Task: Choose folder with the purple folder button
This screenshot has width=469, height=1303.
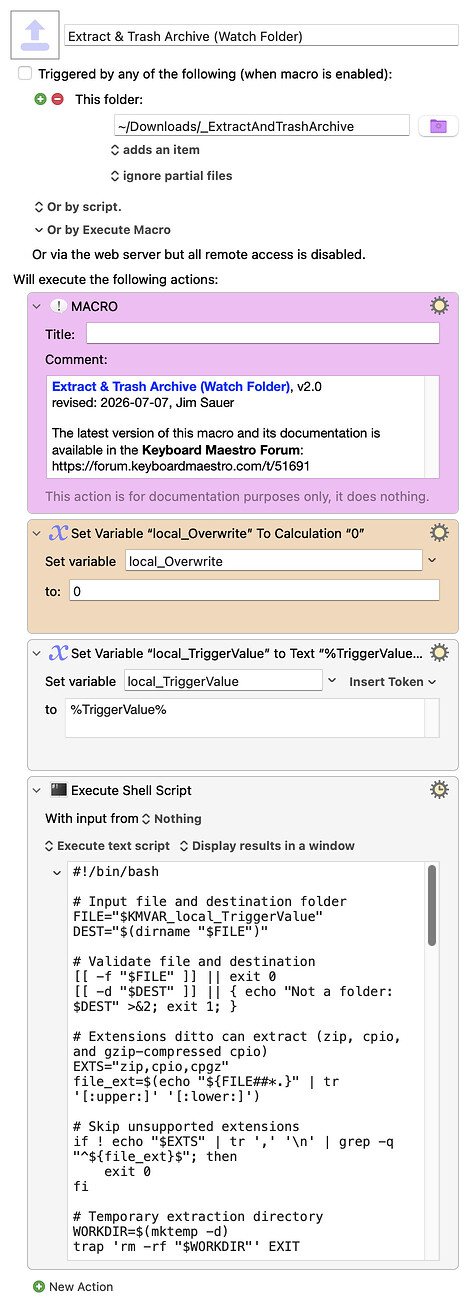Action: pos(438,126)
